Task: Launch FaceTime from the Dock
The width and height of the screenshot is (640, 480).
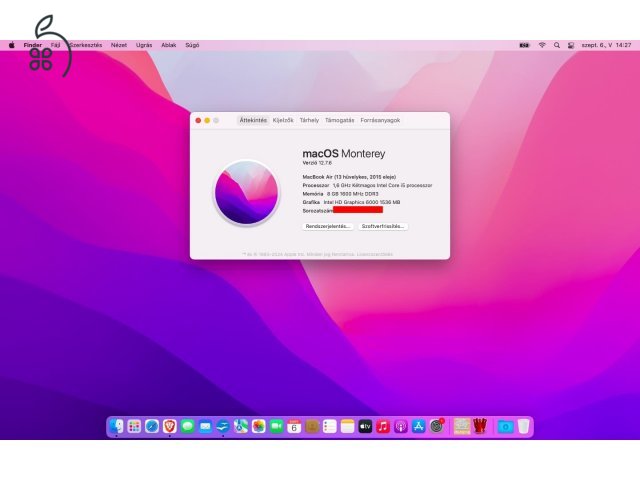Action: tap(276, 427)
